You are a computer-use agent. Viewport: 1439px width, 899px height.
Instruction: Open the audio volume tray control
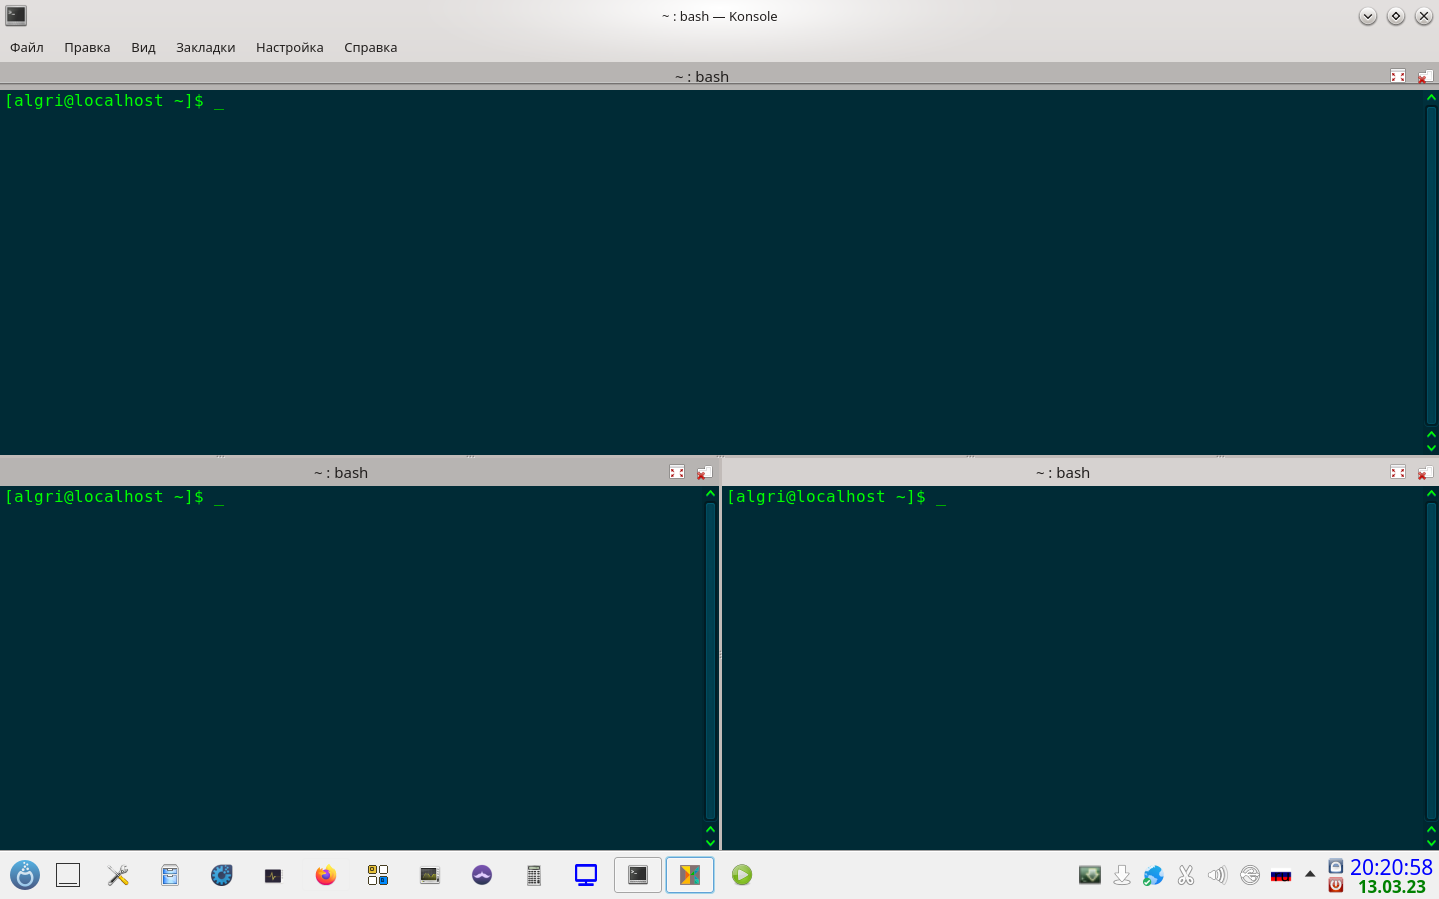coord(1217,875)
